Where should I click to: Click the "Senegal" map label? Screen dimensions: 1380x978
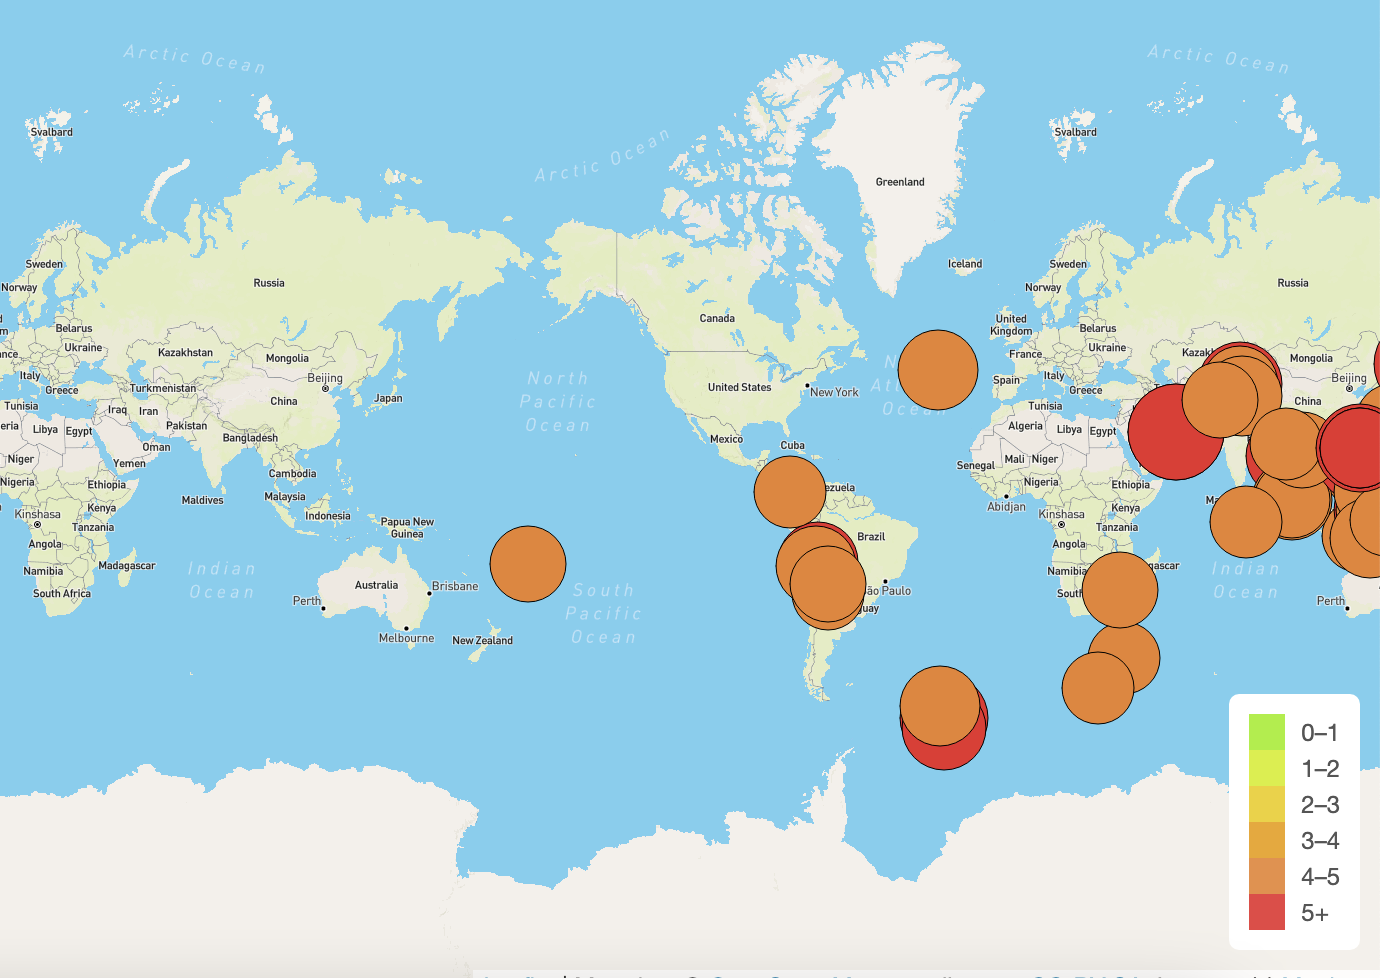[x=975, y=465]
